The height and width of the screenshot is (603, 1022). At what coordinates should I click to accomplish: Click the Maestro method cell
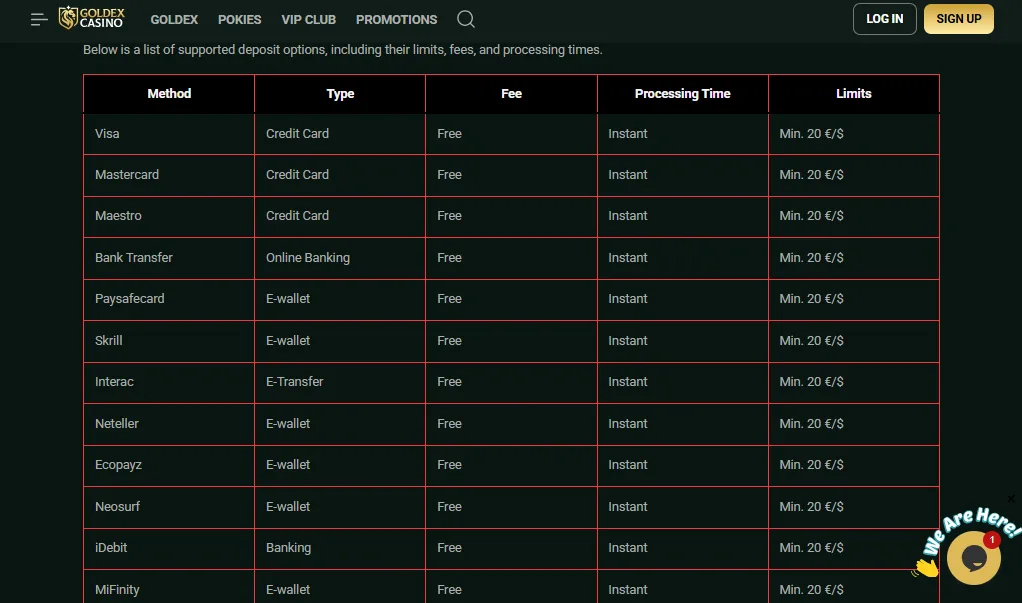(169, 216)
